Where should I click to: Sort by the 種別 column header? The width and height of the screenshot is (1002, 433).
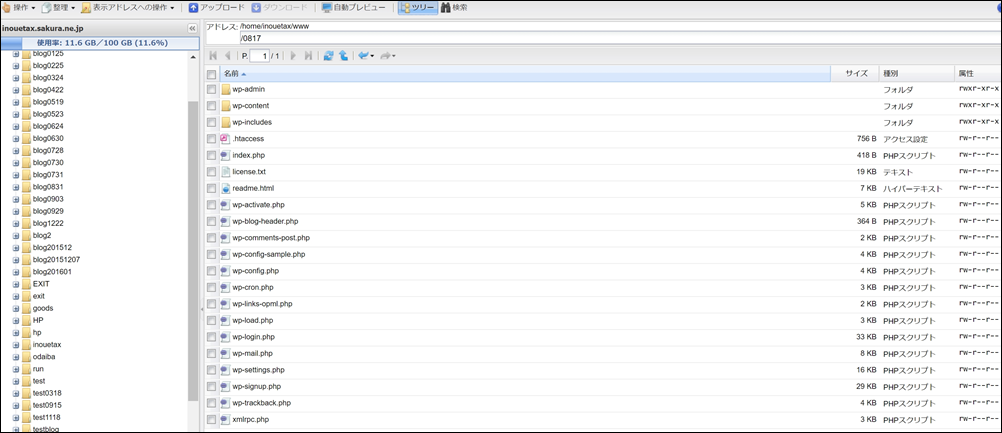coord(916,73)
